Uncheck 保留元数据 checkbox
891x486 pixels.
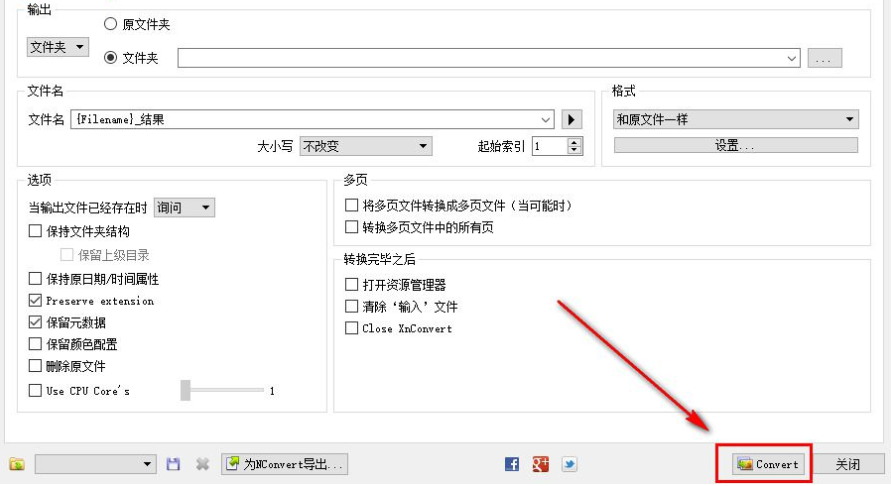point(35,322)
